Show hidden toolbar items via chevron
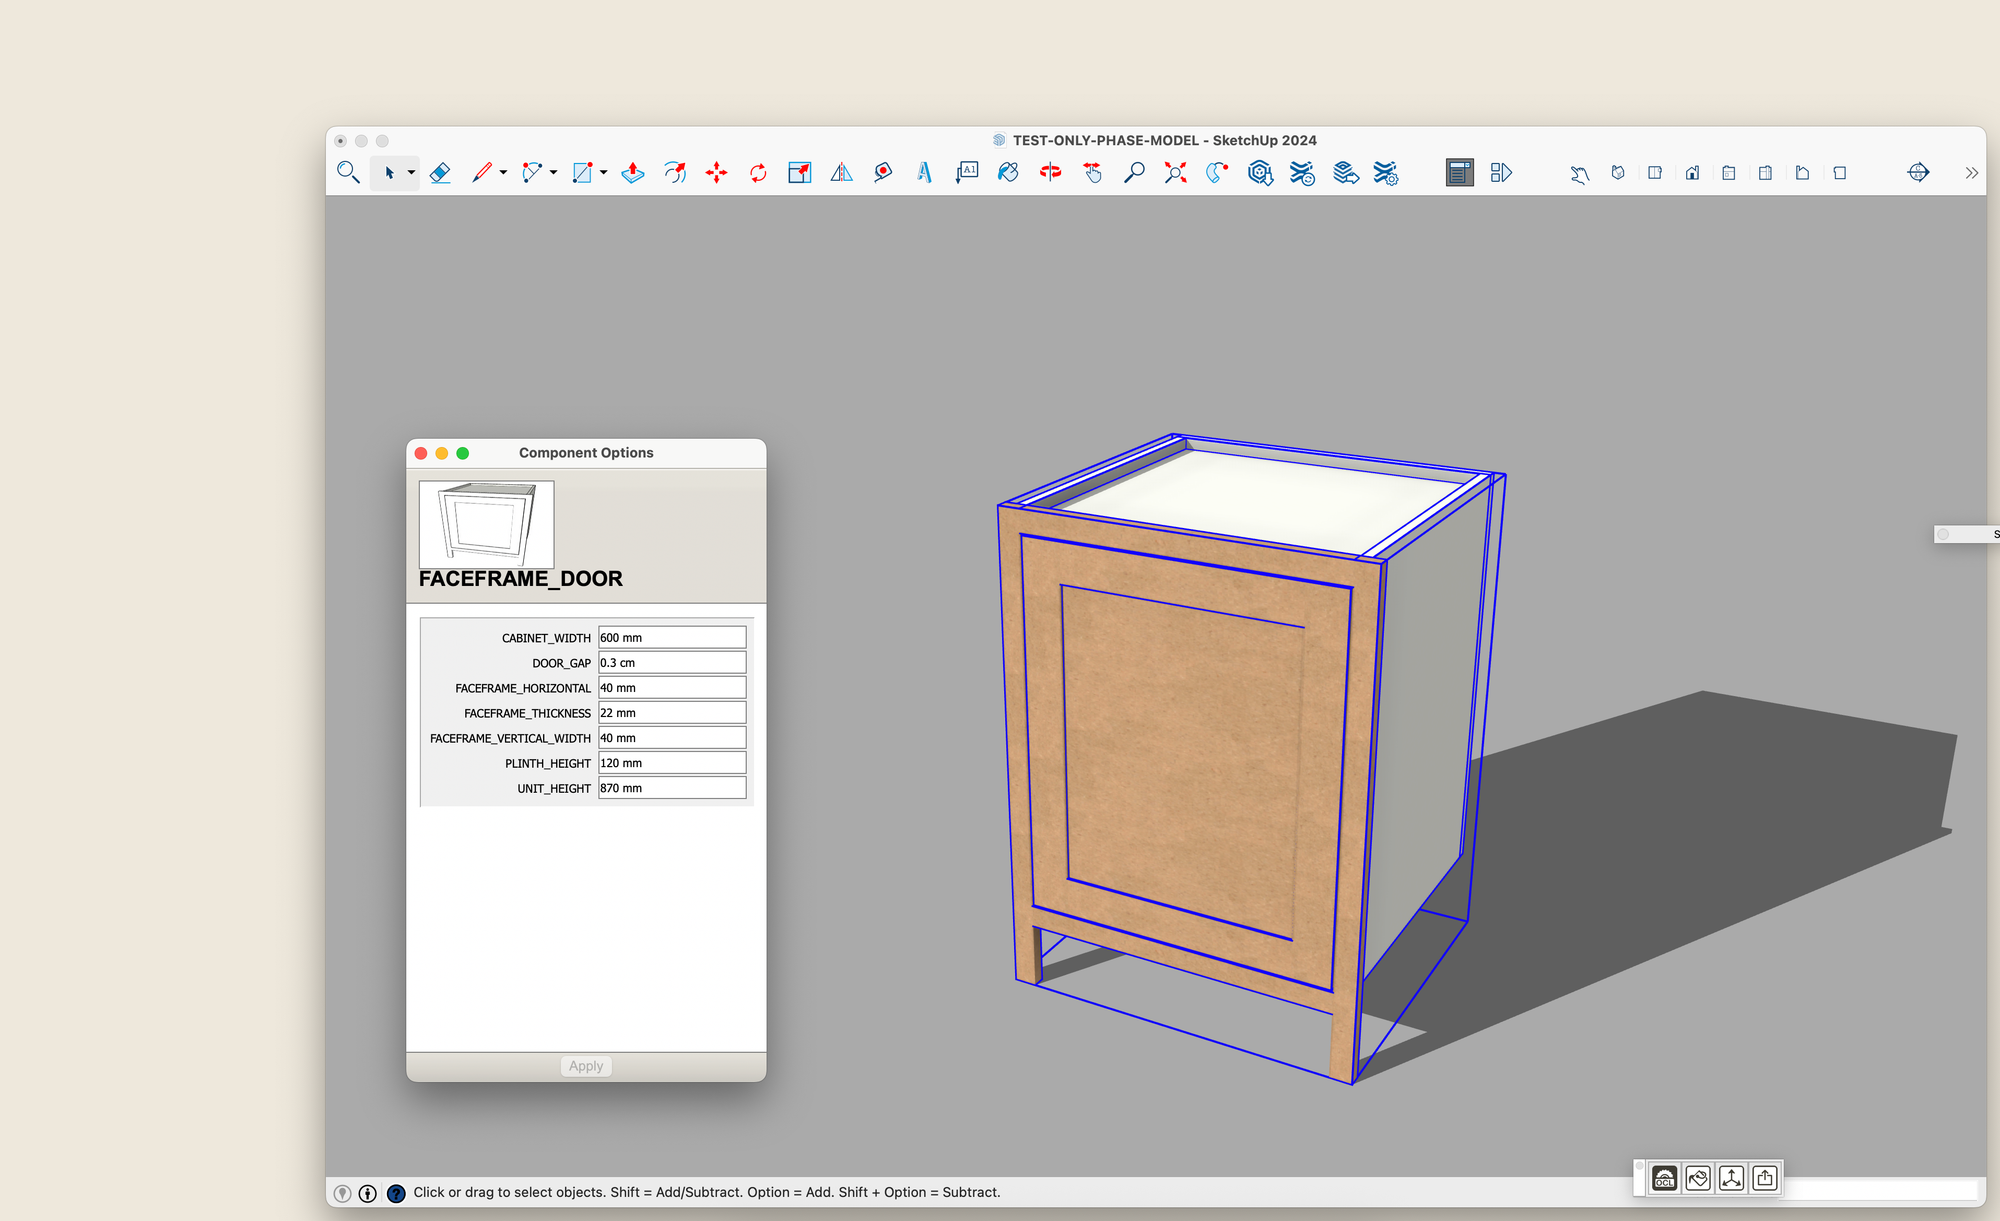This screenshot has width=2000, height=1221. 1971,173
